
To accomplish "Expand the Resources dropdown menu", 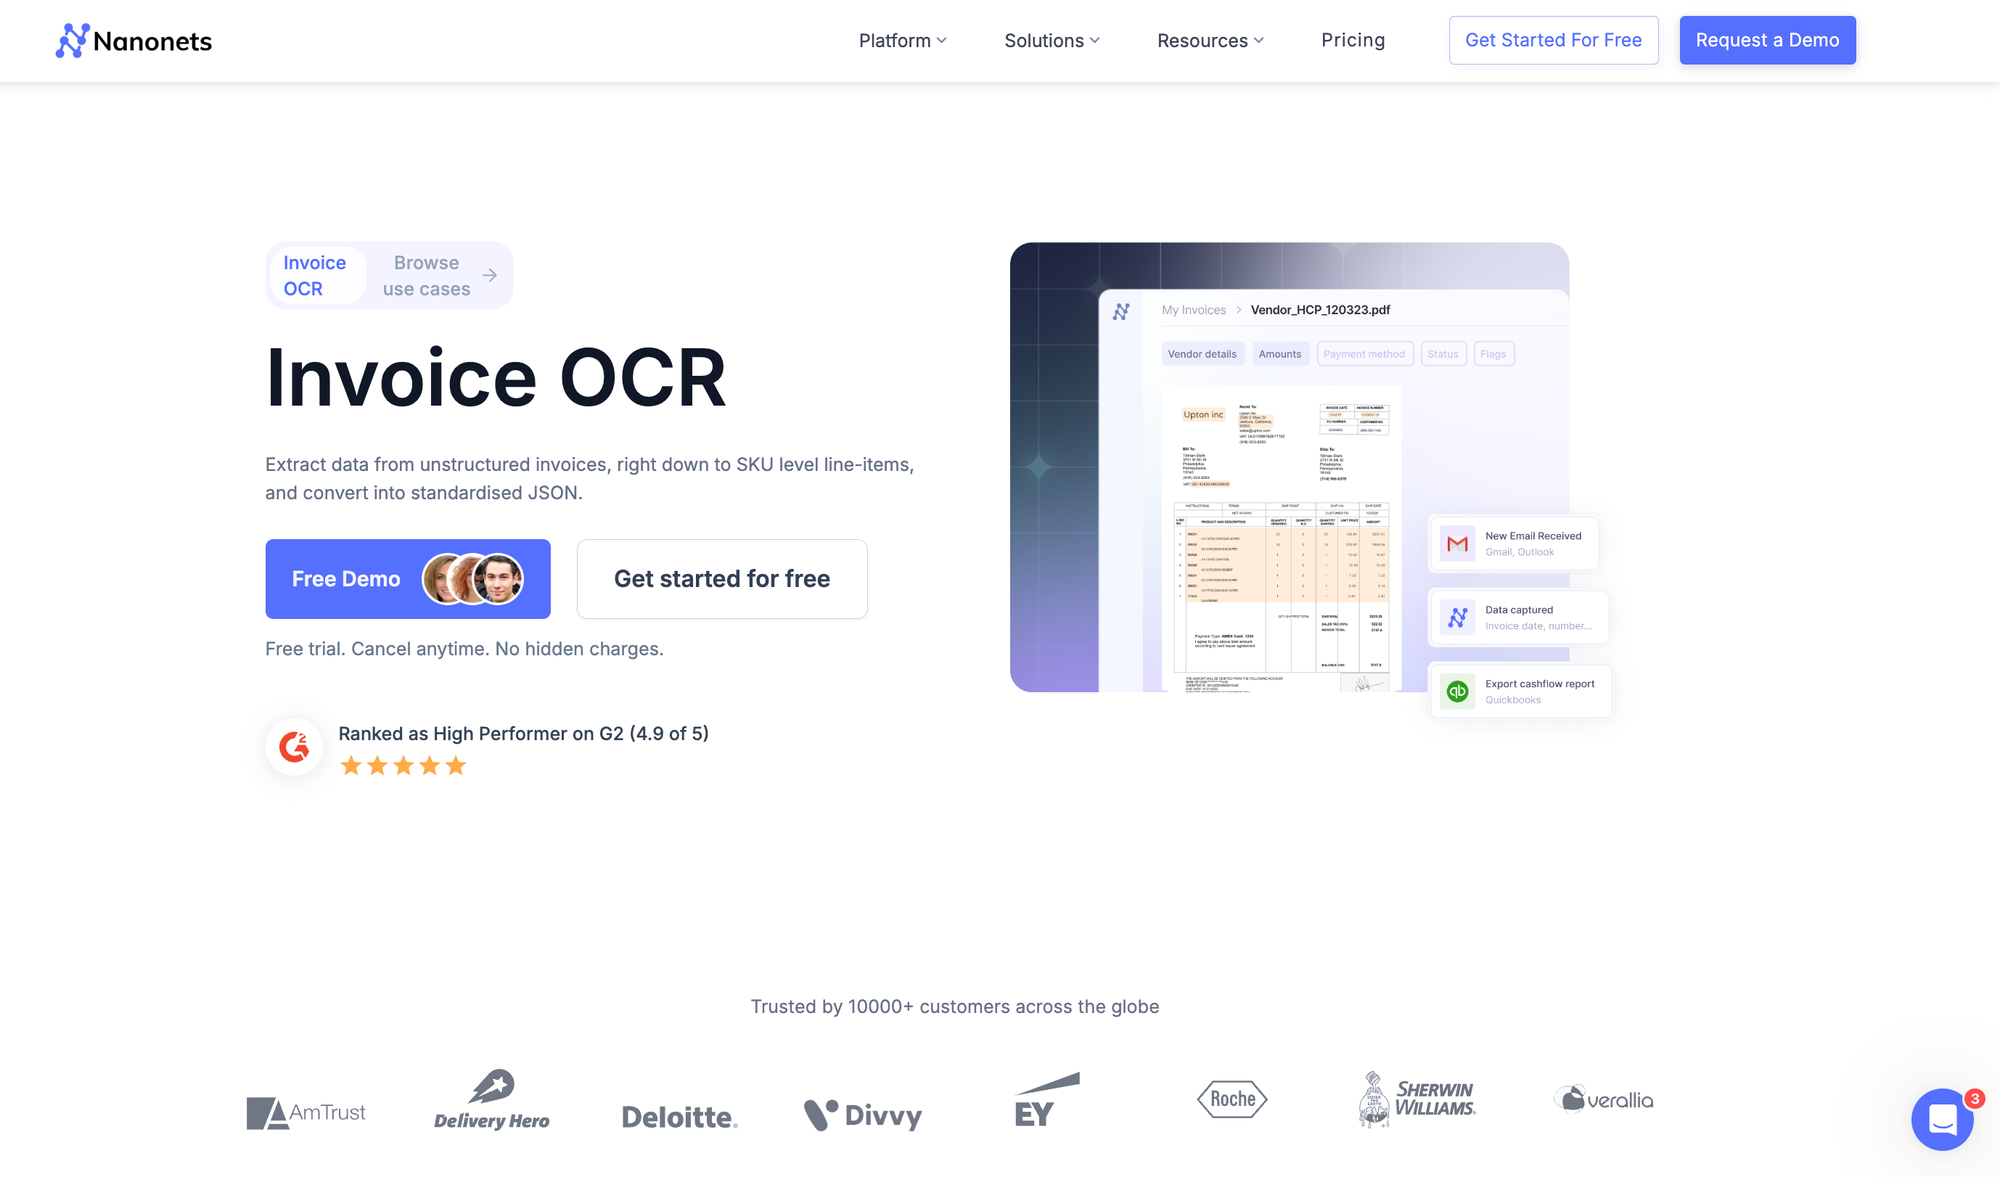I will [1207, 39].
